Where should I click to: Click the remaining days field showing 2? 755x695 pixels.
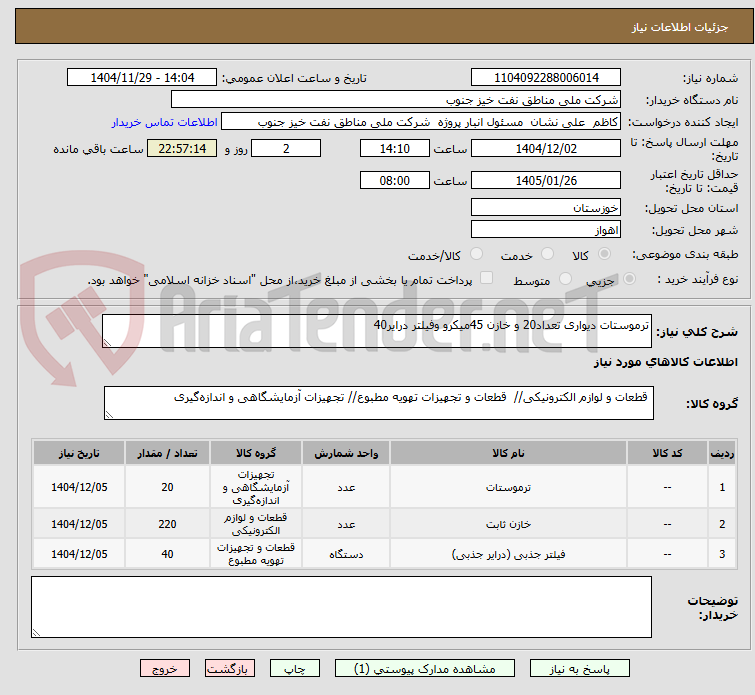click(x=286, y=148)
